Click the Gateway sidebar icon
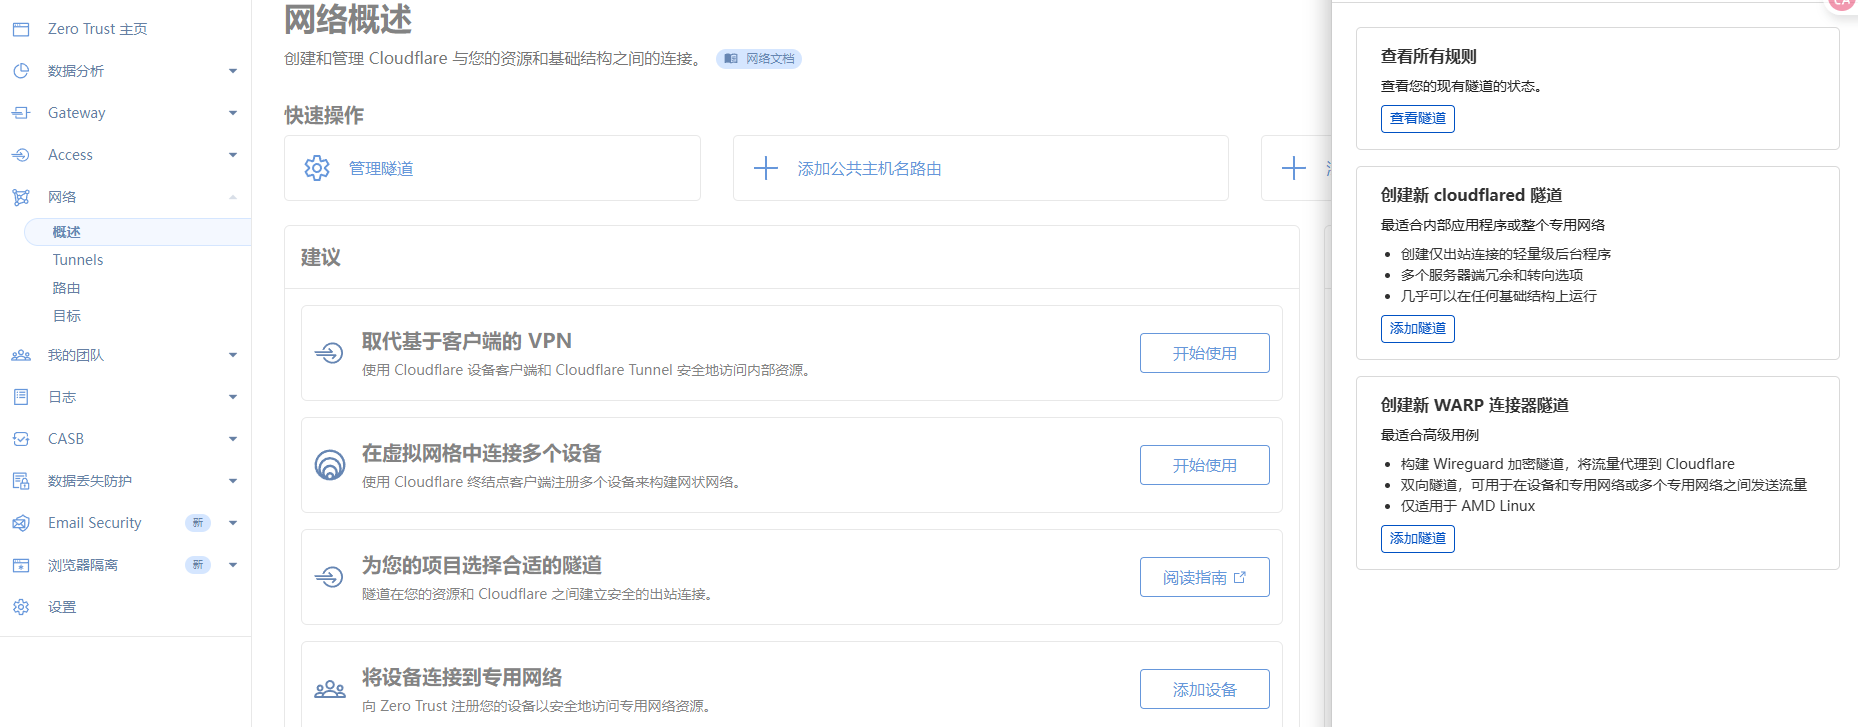 click(x=21, y=113)
